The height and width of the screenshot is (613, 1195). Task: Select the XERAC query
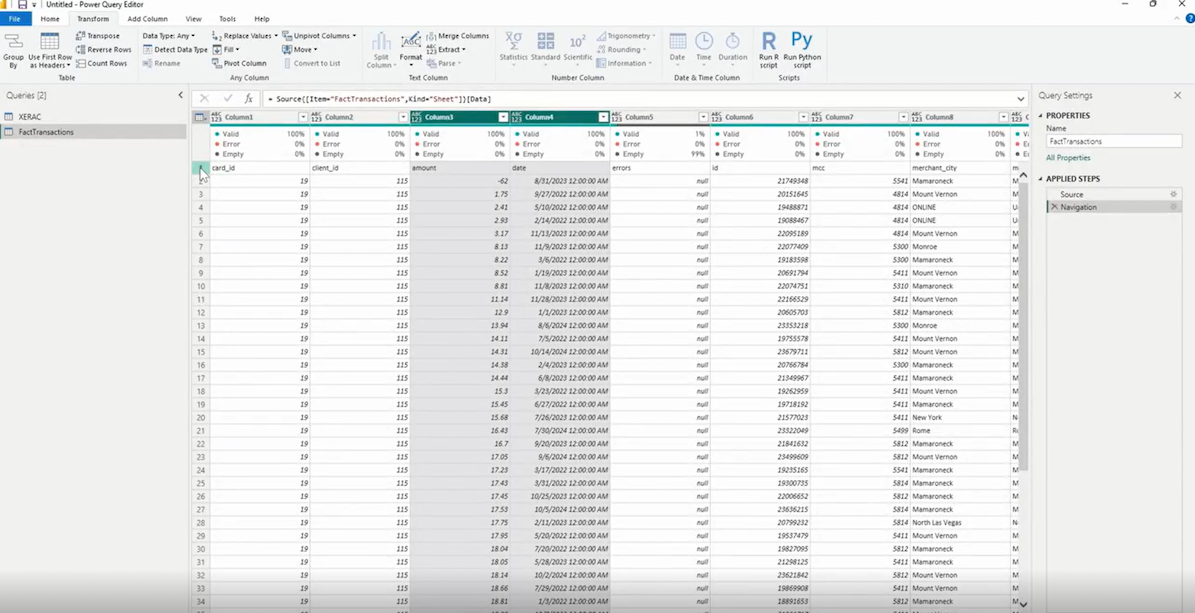click(30, 117)
